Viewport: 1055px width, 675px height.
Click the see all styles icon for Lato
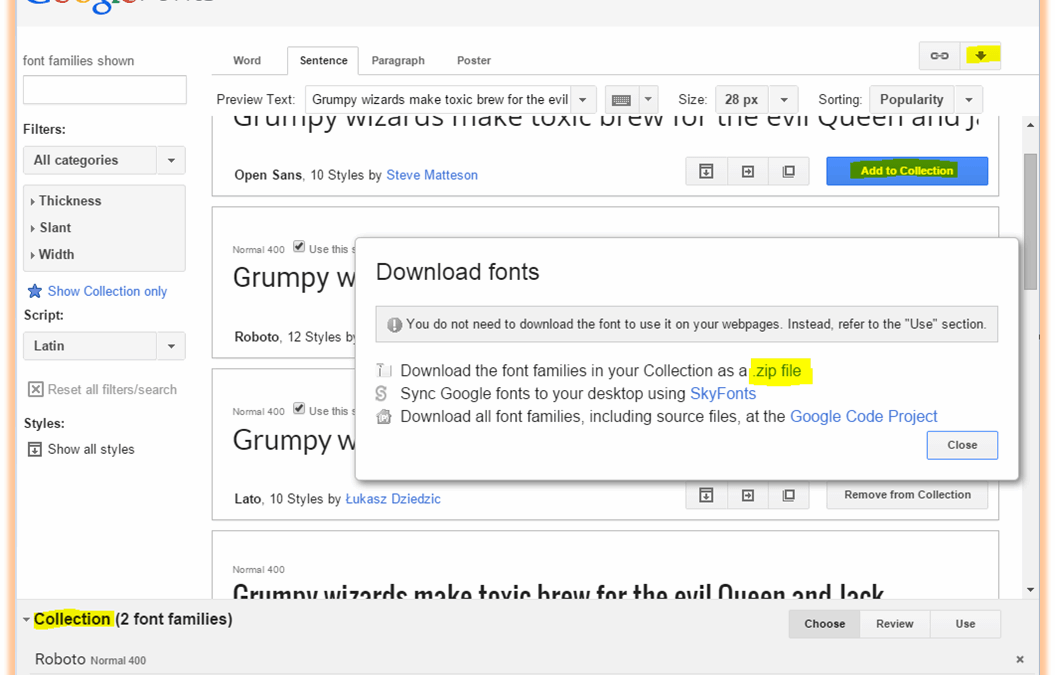coord(706,495)
